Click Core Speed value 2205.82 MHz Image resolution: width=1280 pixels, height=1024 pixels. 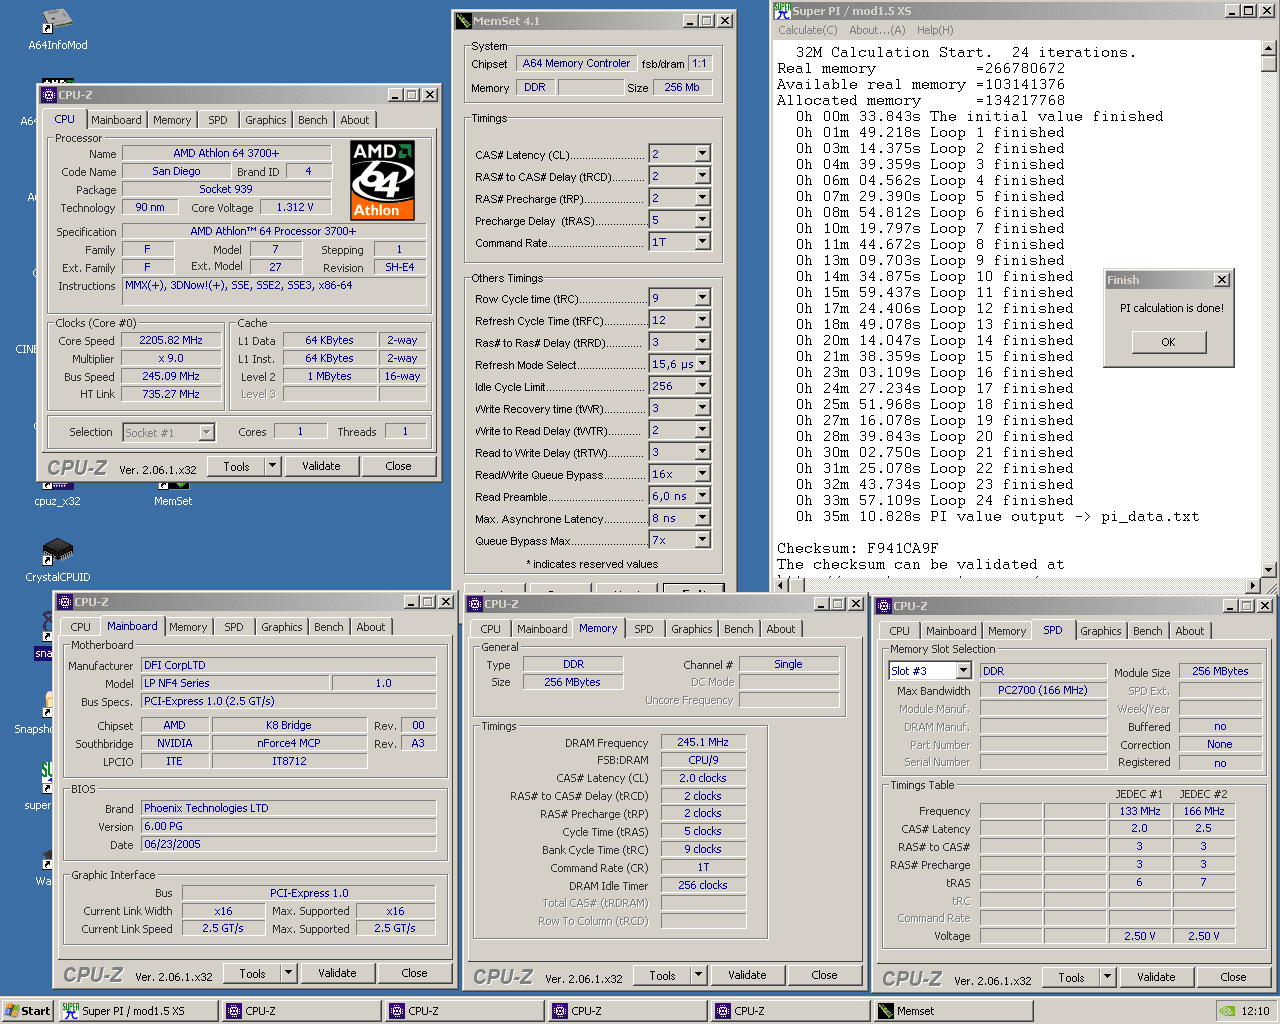170,340
